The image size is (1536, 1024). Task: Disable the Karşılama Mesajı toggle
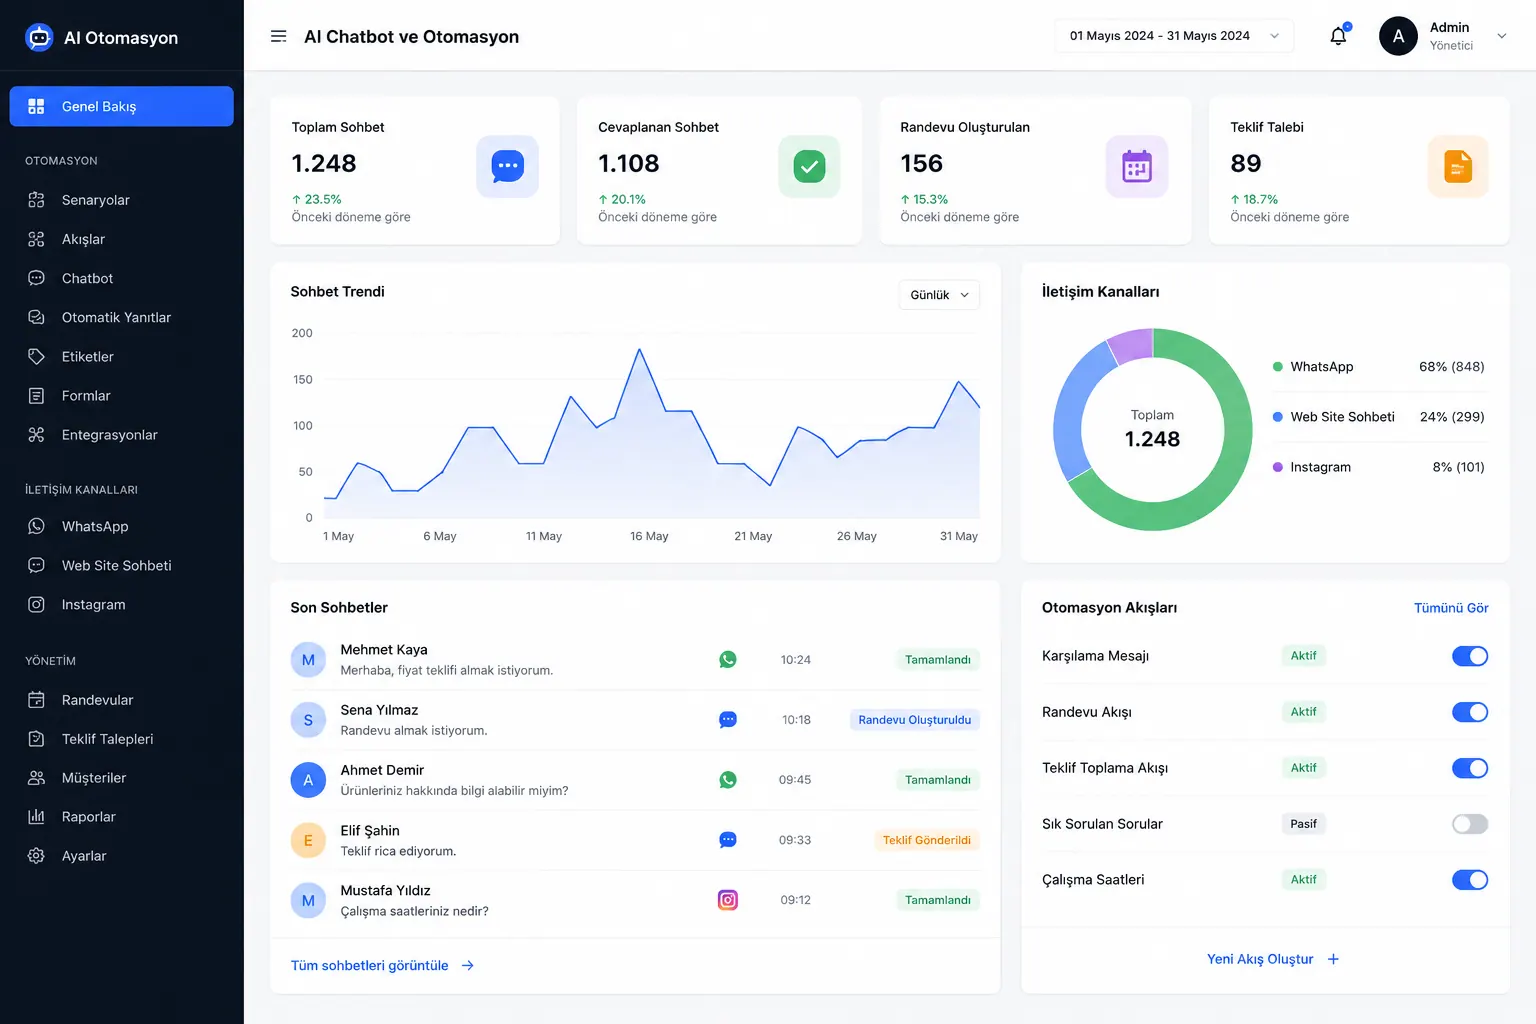click(1470, 656)
